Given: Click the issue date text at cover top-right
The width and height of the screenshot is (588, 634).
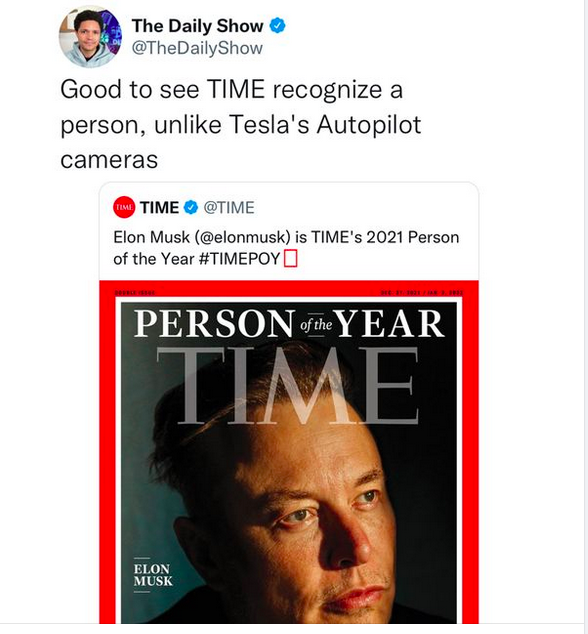Looking at the screenshot, I should 422,293.
